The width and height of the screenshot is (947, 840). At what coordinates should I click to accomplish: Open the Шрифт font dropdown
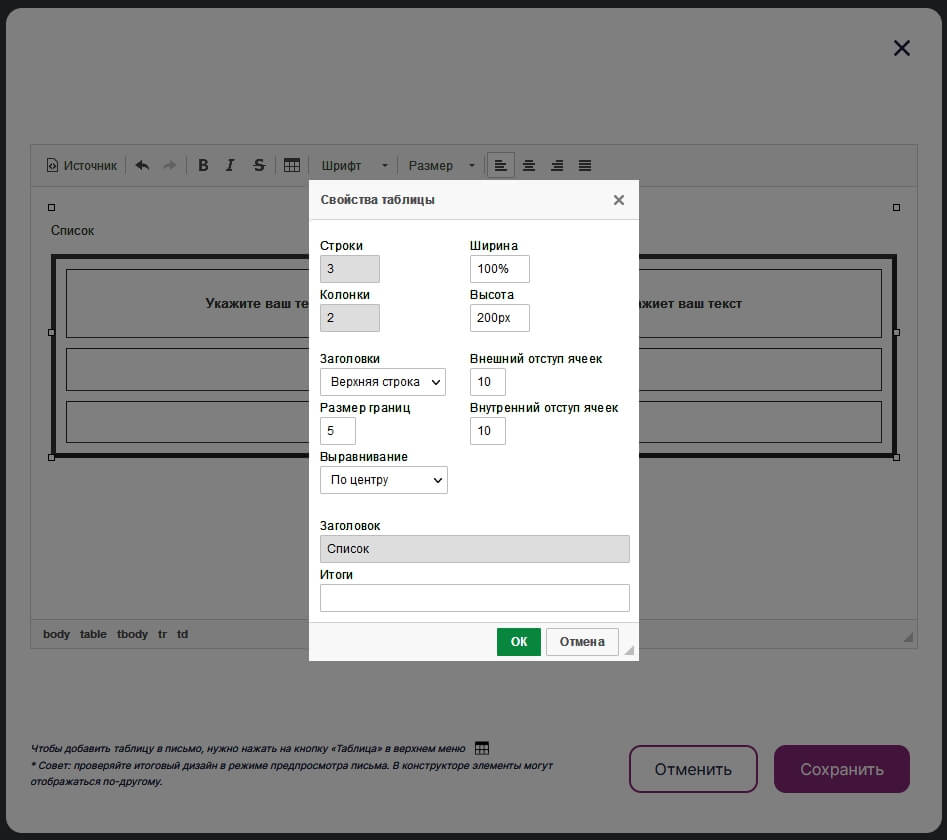355,165
